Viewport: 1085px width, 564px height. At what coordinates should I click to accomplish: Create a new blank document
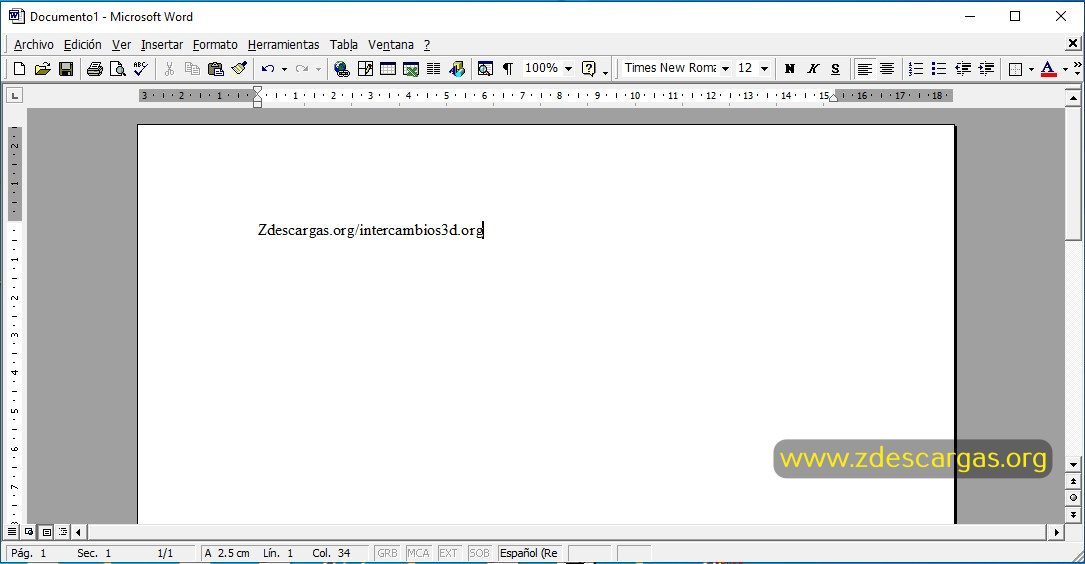[x=19, y=69]
